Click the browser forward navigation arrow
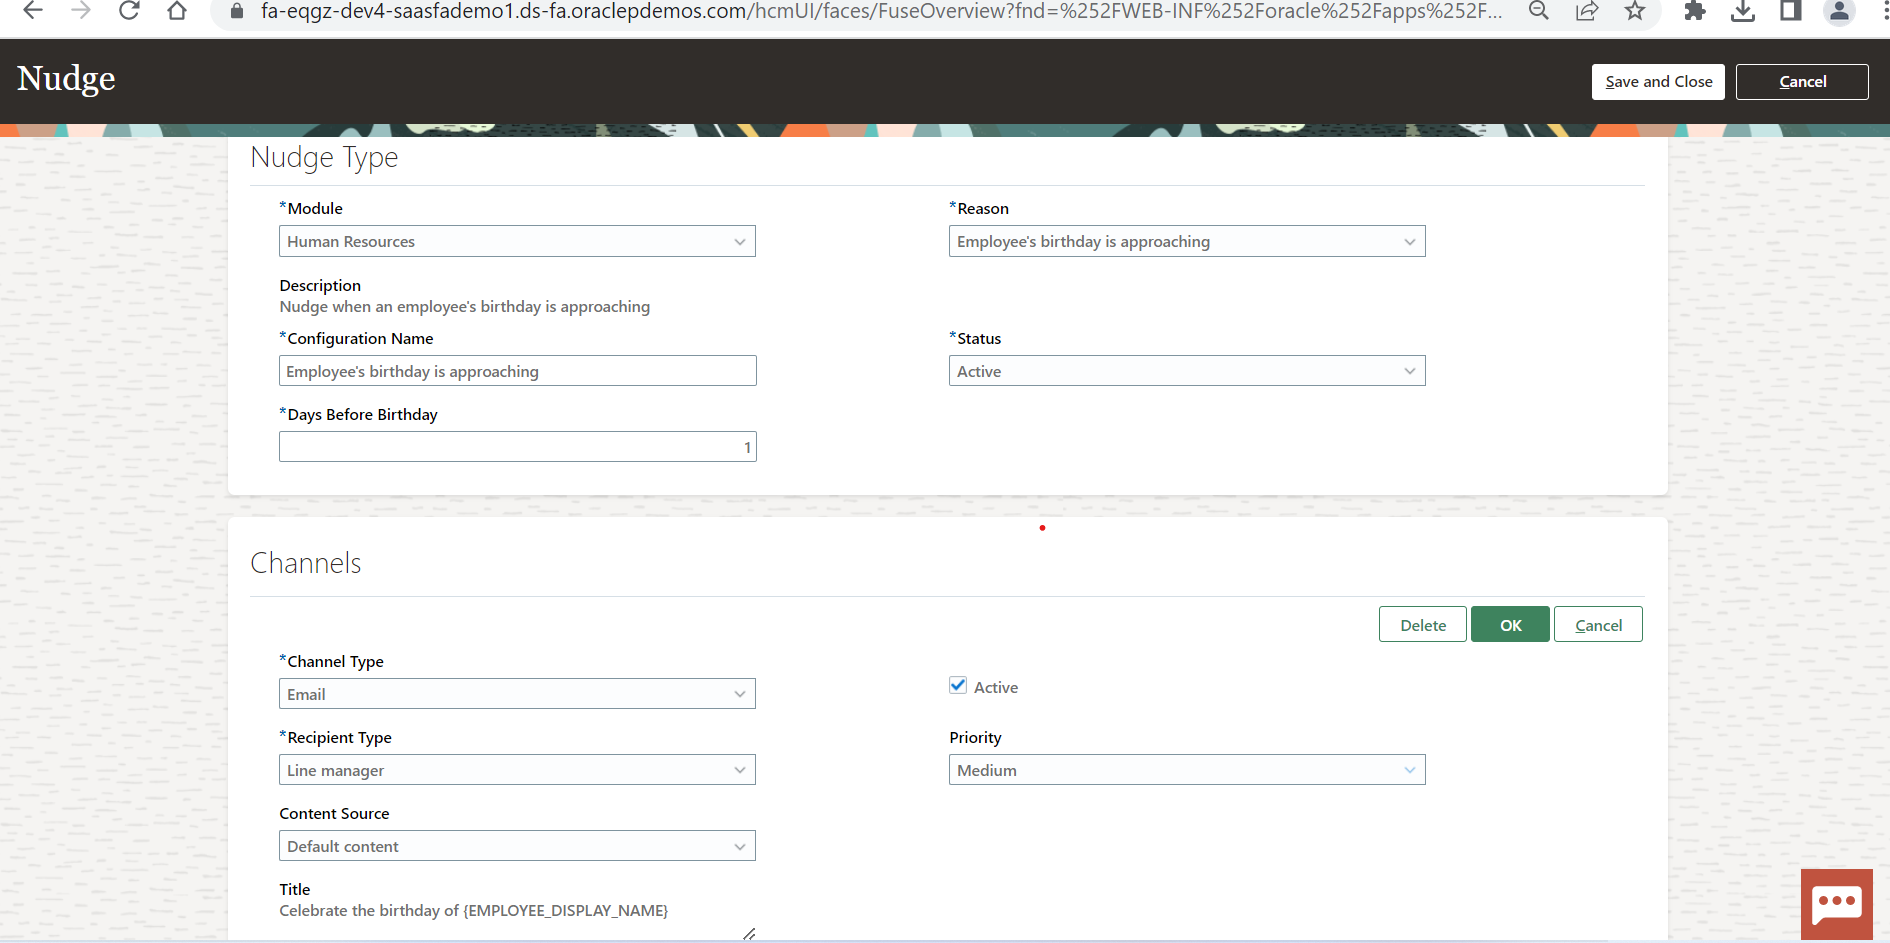This screenshot has height=943, width=1890. (80, 12)
